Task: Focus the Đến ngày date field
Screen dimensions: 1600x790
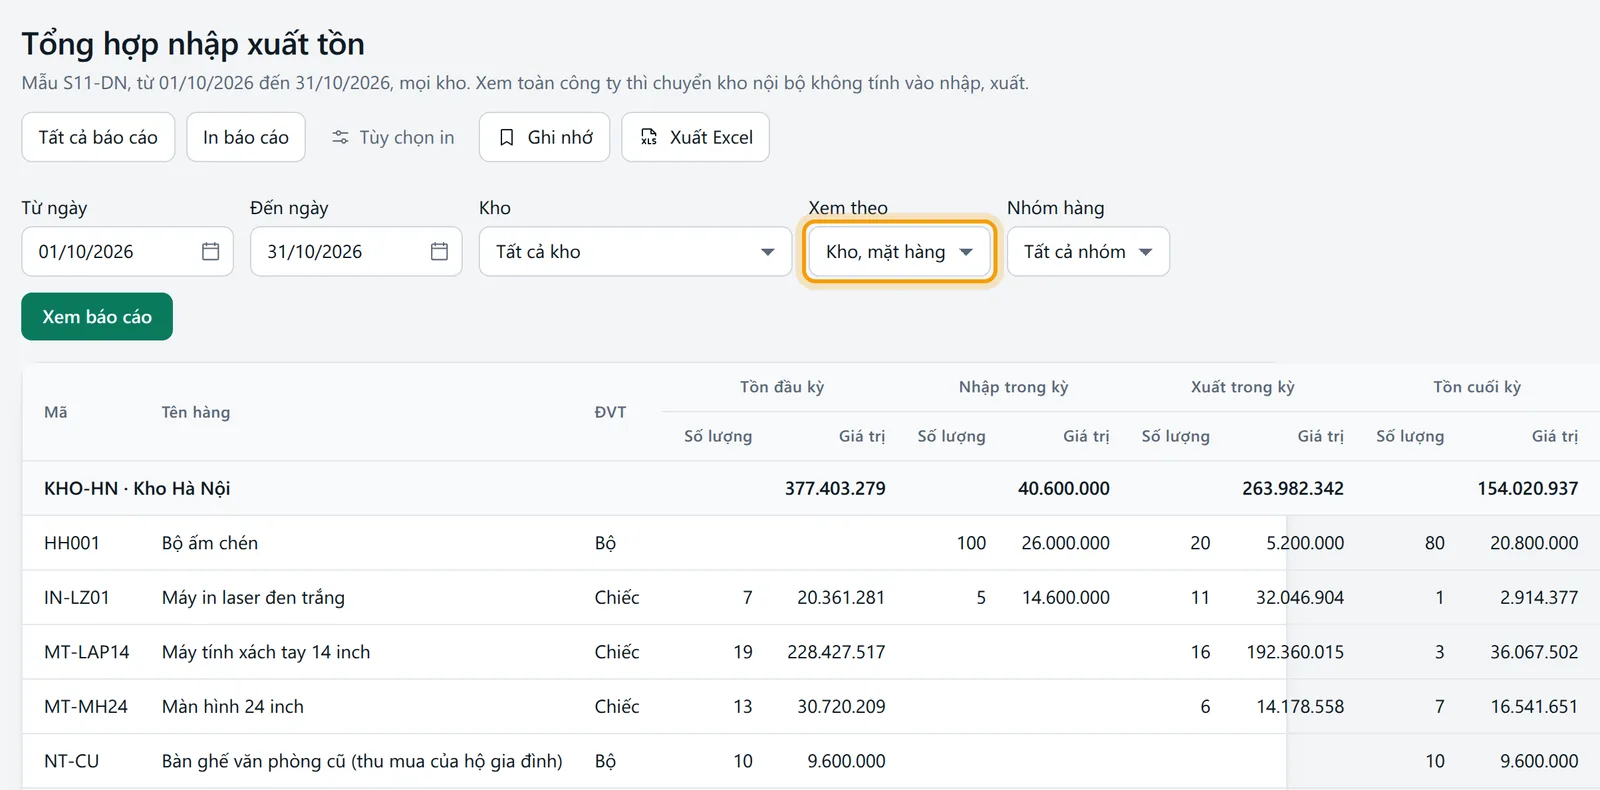Action: click(356, 252)
